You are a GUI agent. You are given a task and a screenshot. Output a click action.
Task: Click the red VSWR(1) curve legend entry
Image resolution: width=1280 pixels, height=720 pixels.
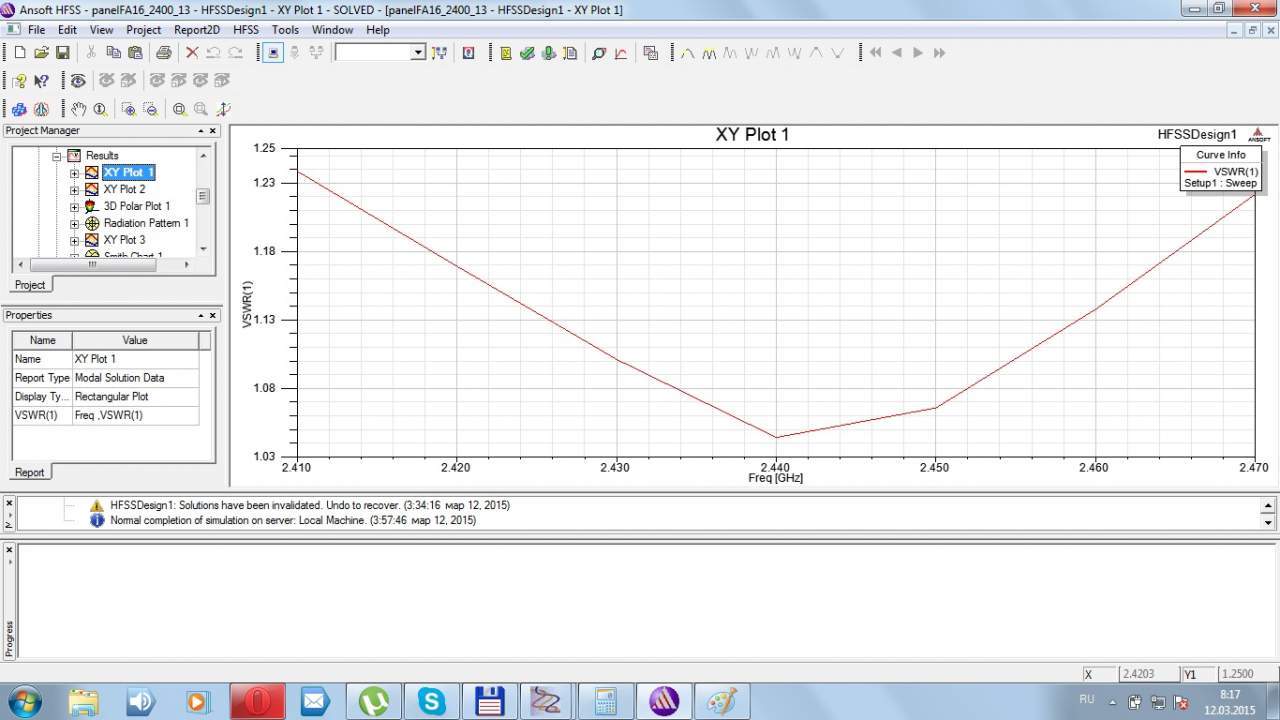[1221, 172]
